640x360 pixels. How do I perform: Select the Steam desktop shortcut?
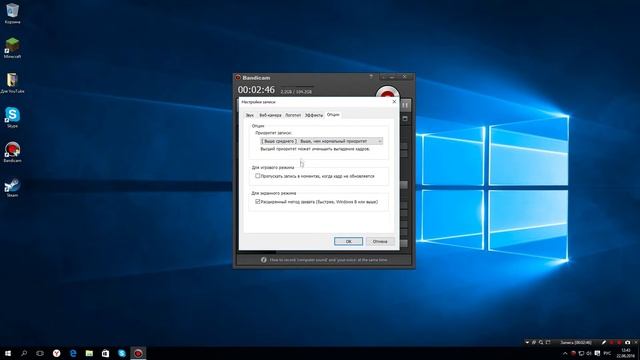[12, 187]
